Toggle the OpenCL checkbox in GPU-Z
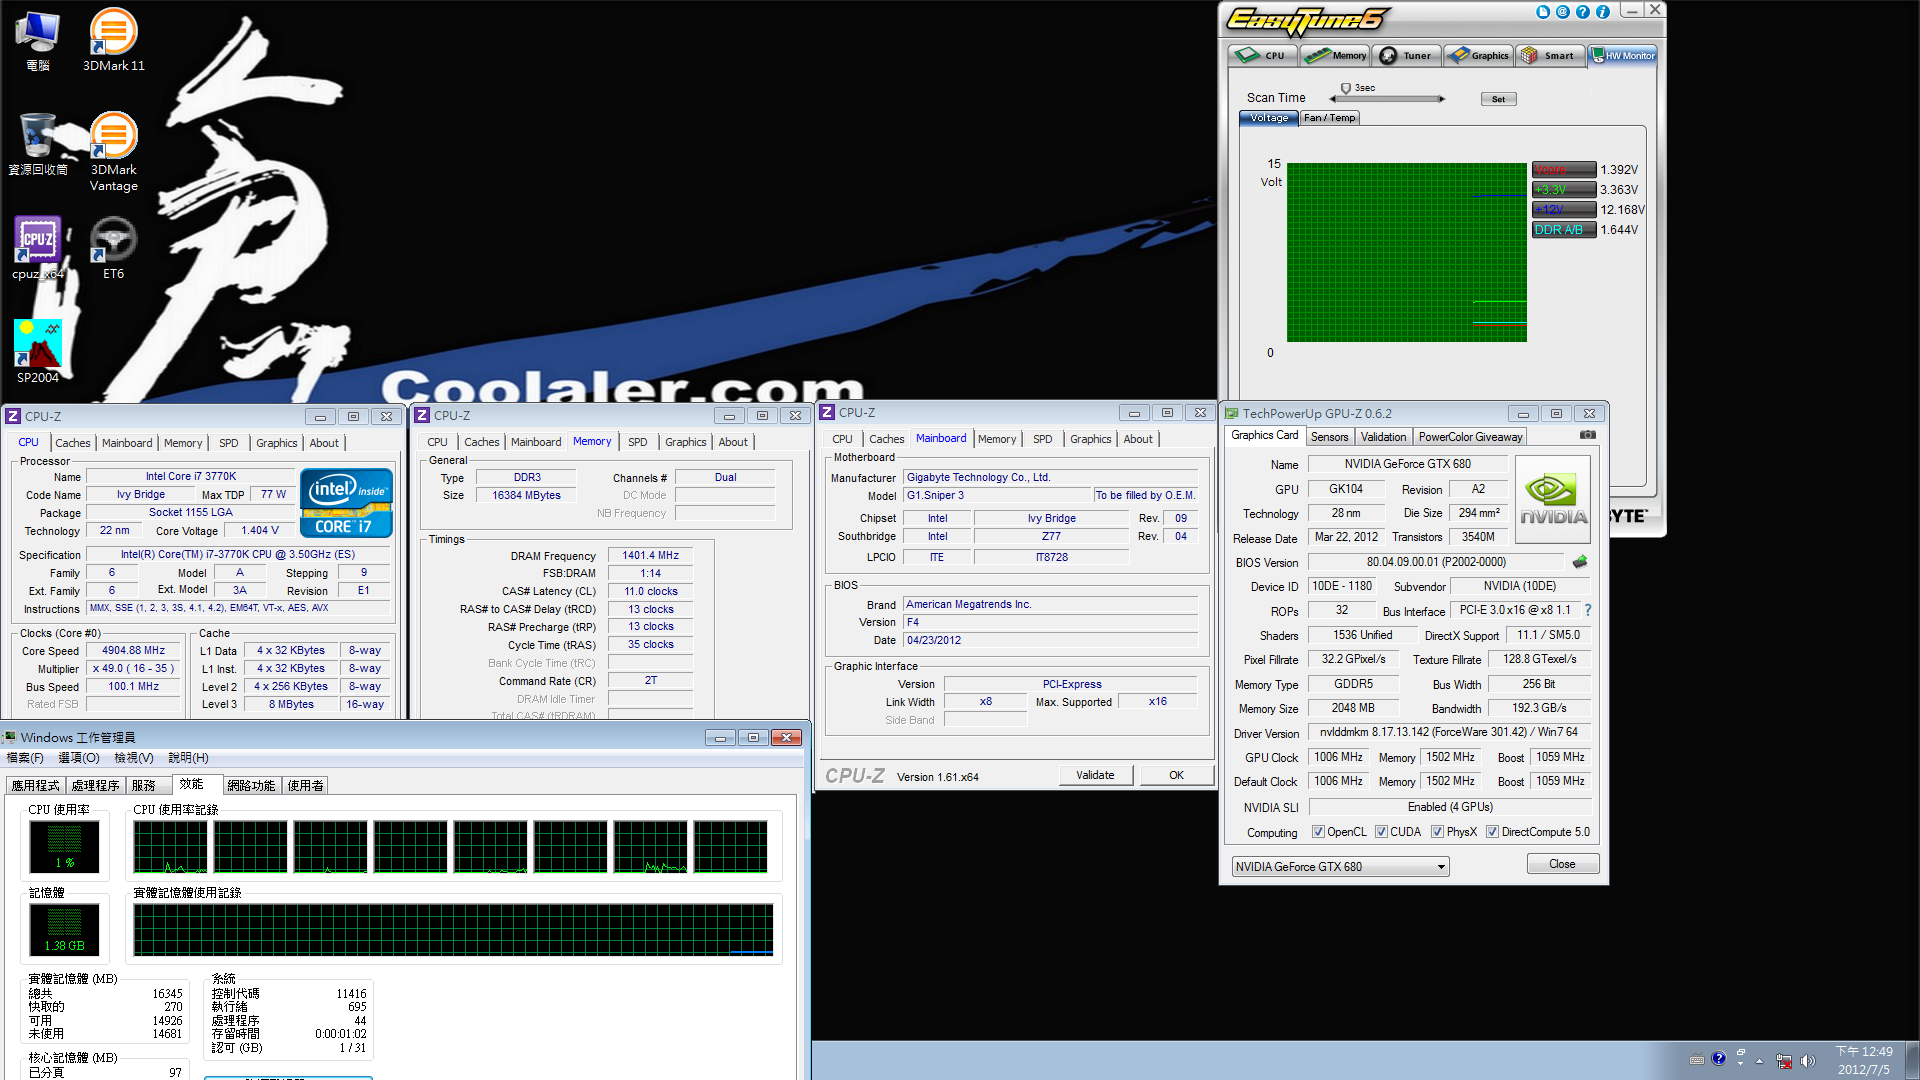Image resolution: width=1920 pixels, height=1080 pixels. point(1318,832)
